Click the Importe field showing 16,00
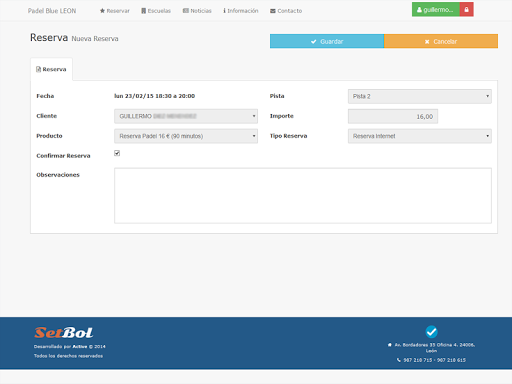 point(393,116)
